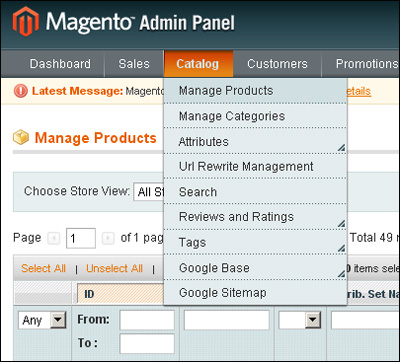
Task: Focus the page number field
Action: click(81, 238)
